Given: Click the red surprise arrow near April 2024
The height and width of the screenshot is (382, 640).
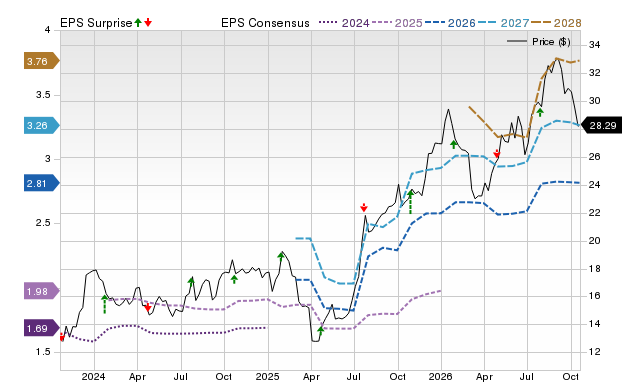Looking at the screenshot, I should [148, 307].
